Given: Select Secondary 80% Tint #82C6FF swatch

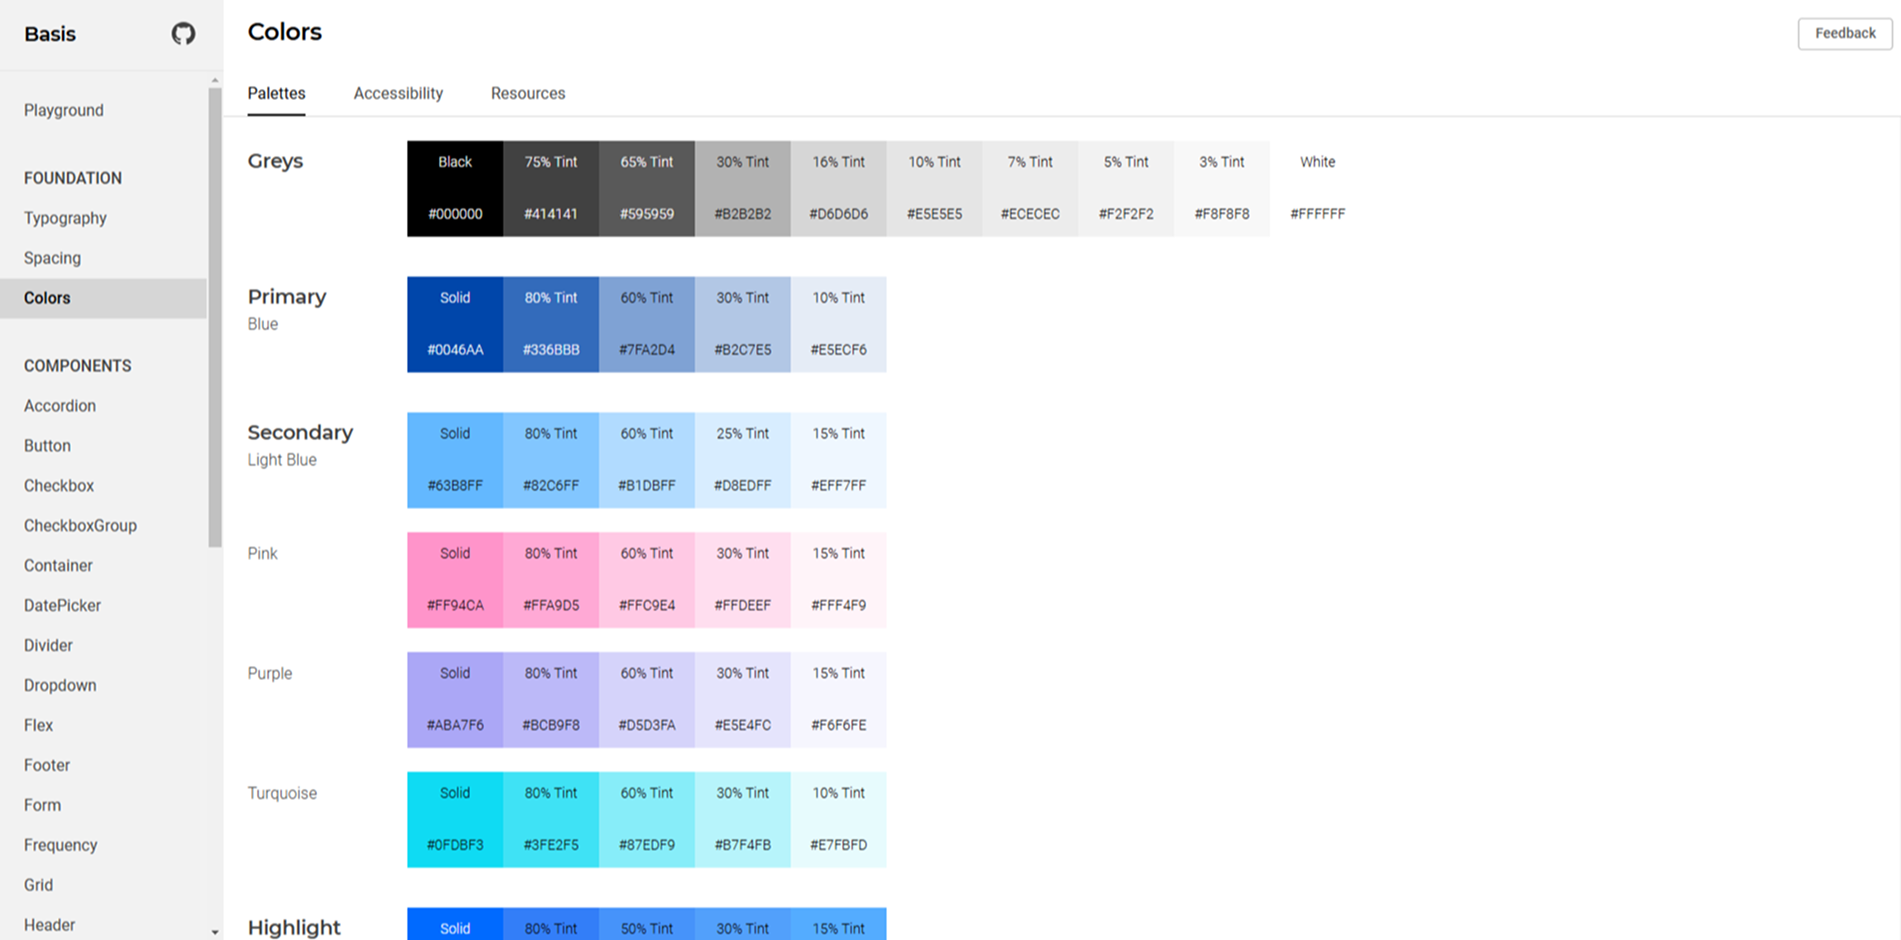Looking at the screenshot, I should (x=551, y=461).
